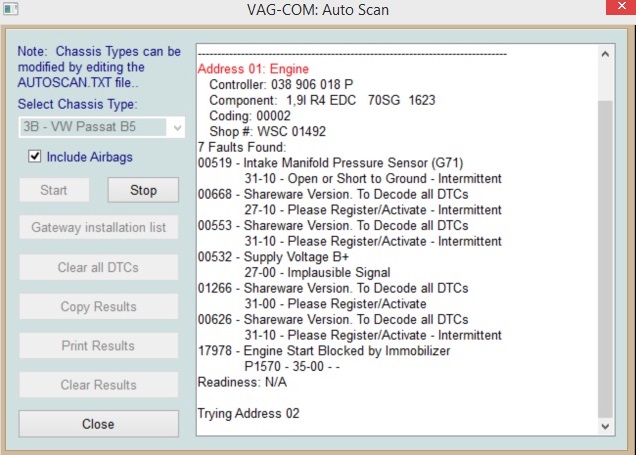Click the Clear Results button
This screenshot has width=636, height=455.
point(98,385)
